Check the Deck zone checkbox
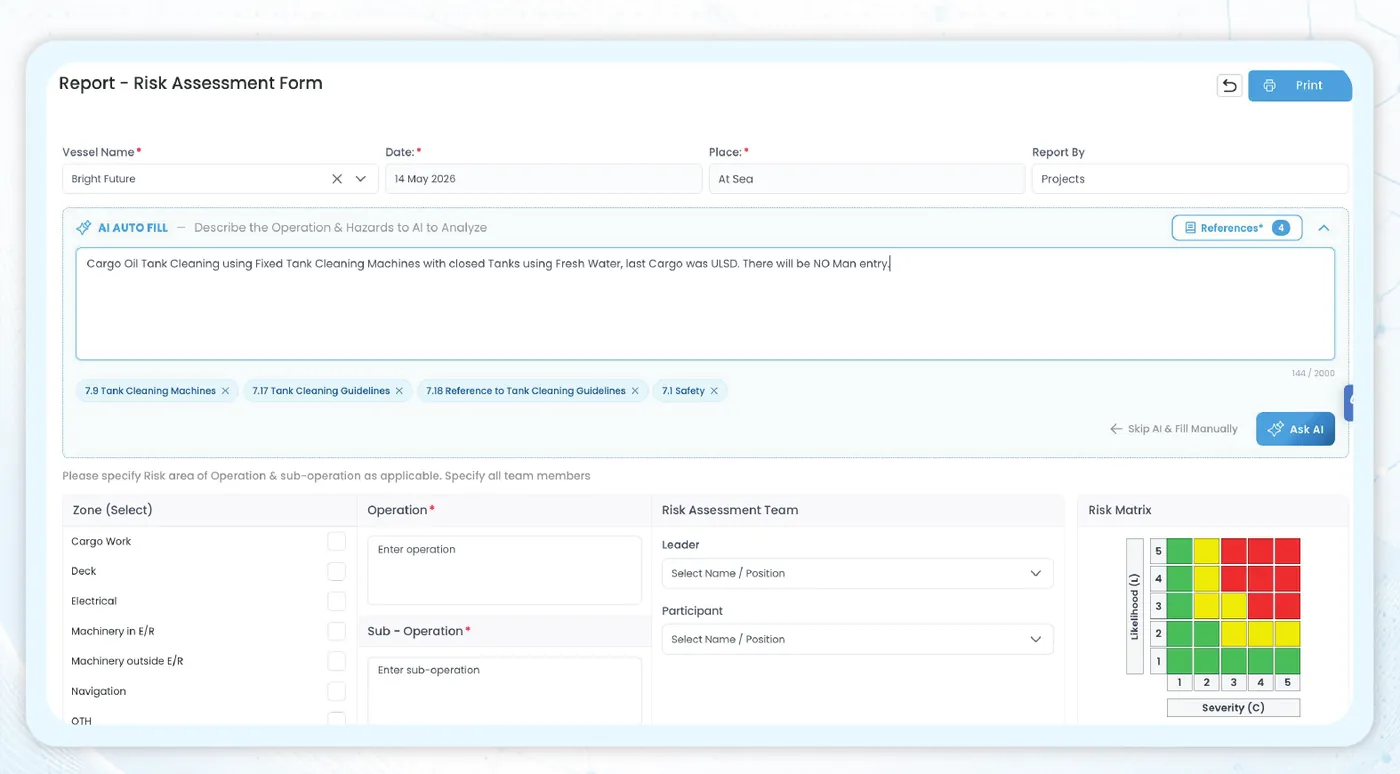The image size is (1400, 774). click(336, 571)
